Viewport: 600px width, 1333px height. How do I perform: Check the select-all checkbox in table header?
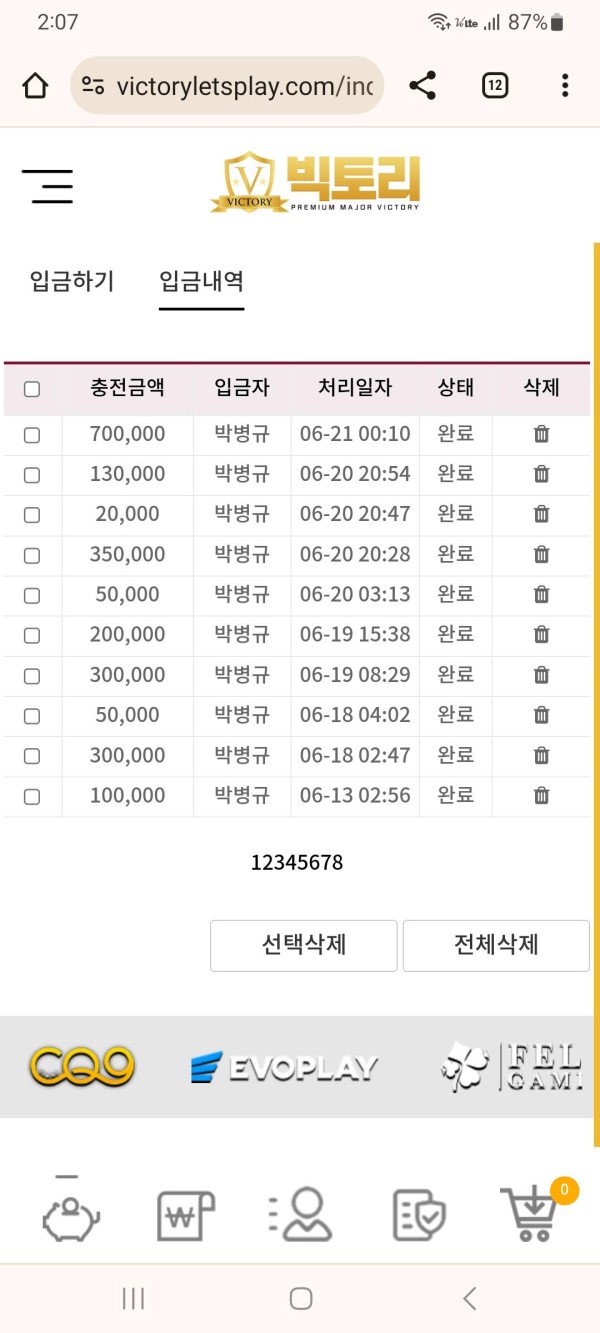point(32,389)
